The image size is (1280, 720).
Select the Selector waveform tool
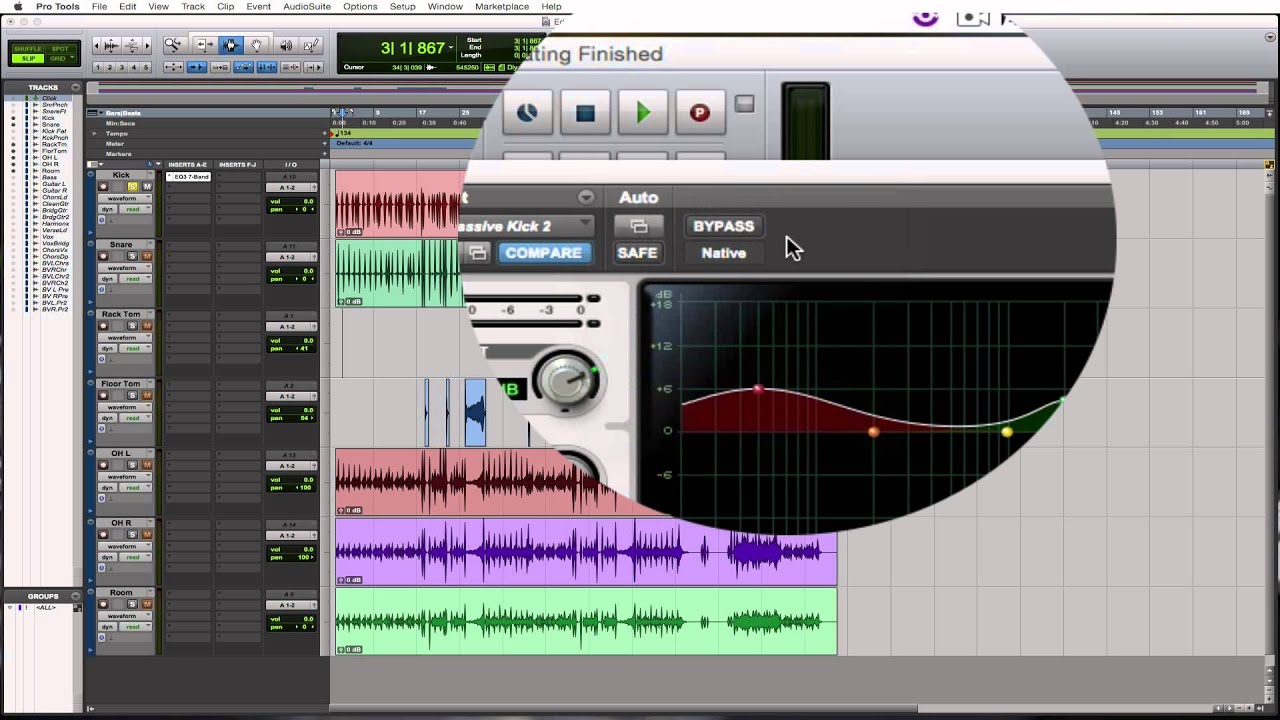(231, 45)
